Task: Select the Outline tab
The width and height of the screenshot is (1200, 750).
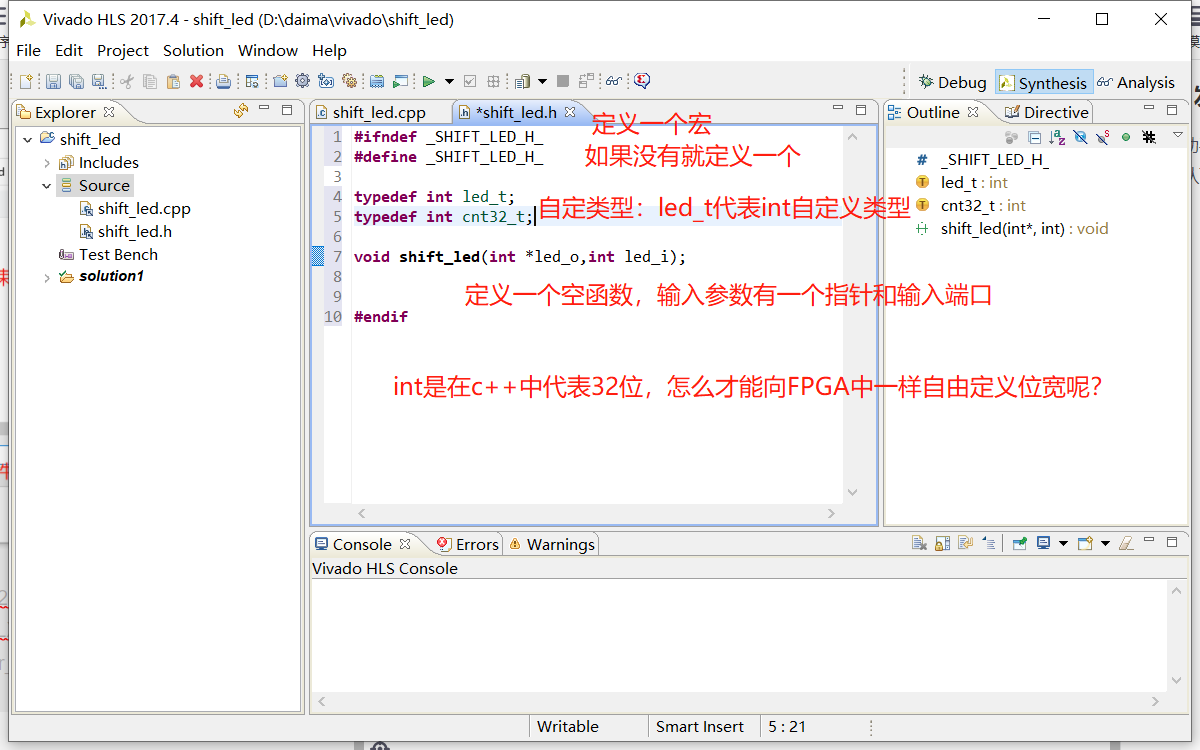Action: pyautogui.click(x=933, y=112)
